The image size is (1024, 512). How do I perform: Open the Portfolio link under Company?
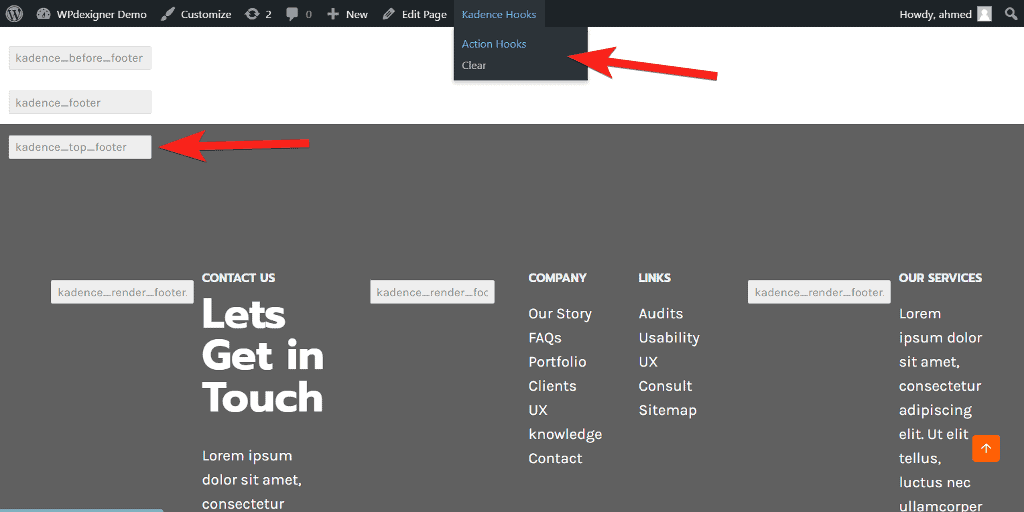557,362
